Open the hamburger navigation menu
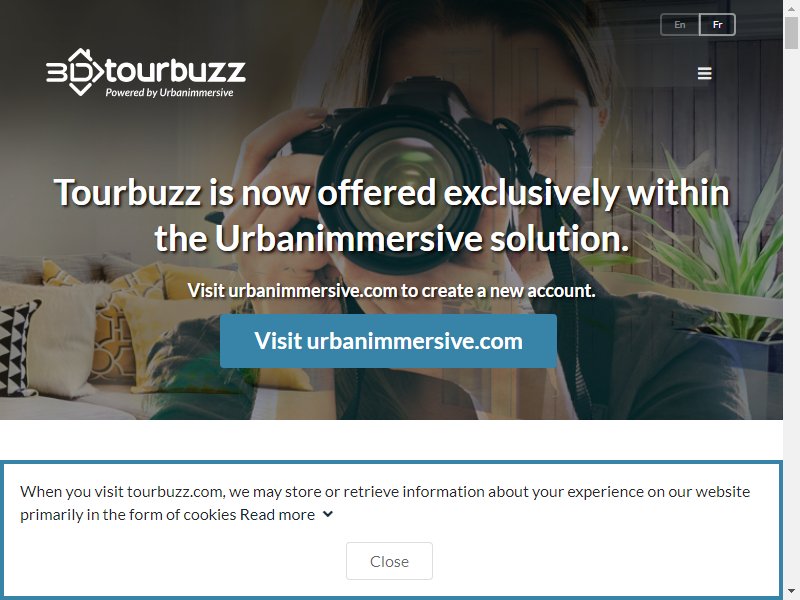Image resolution: width=800 pixels, height=600 pixels. pyautogui.click(x=705, y=73)
